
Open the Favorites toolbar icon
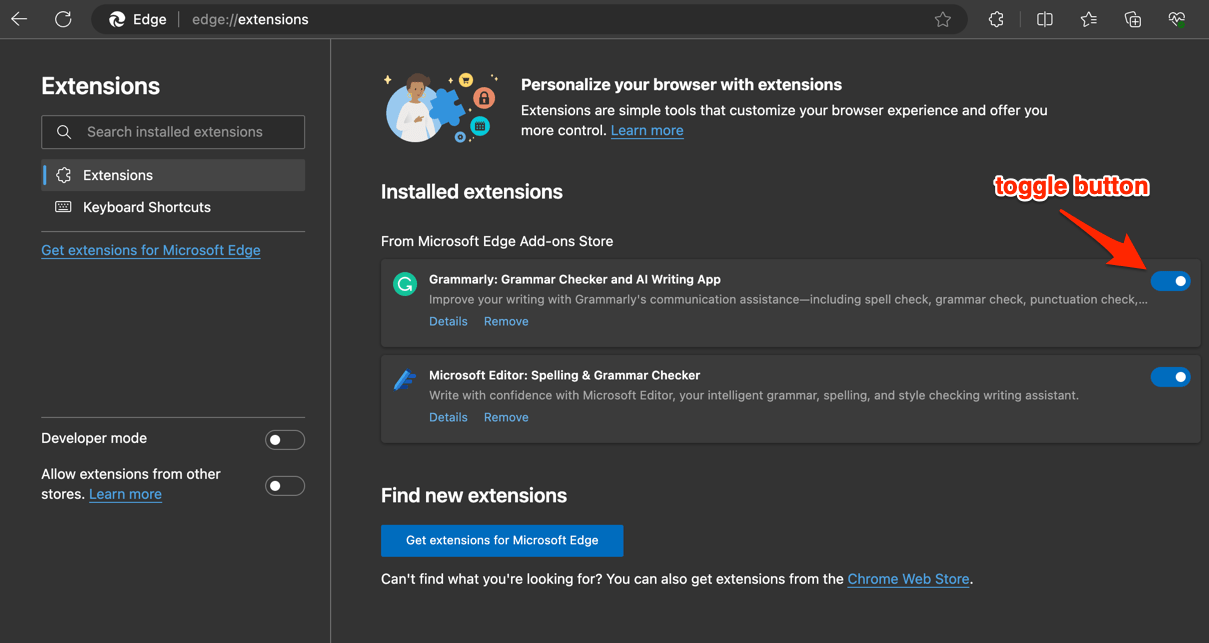click(1088, 19)
